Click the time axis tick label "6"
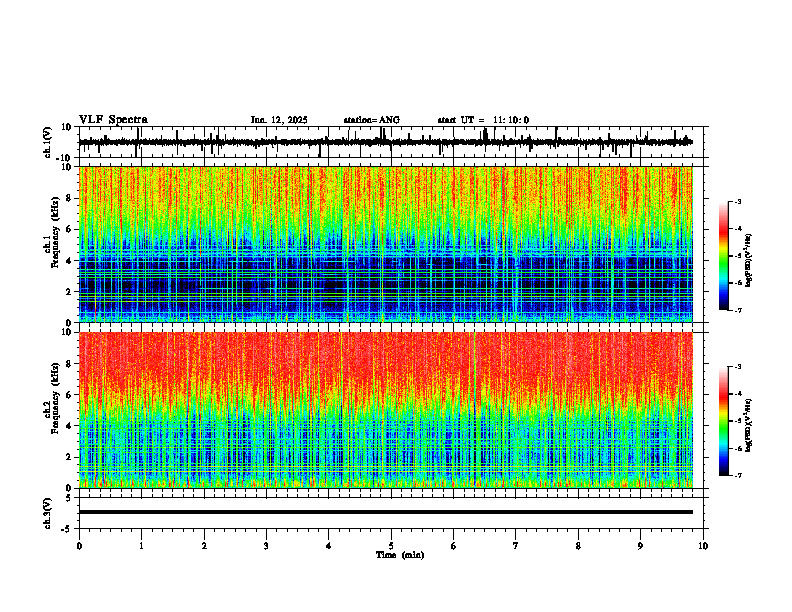The image size is (792, 612). pyautogui.click(x=454, y=546)
